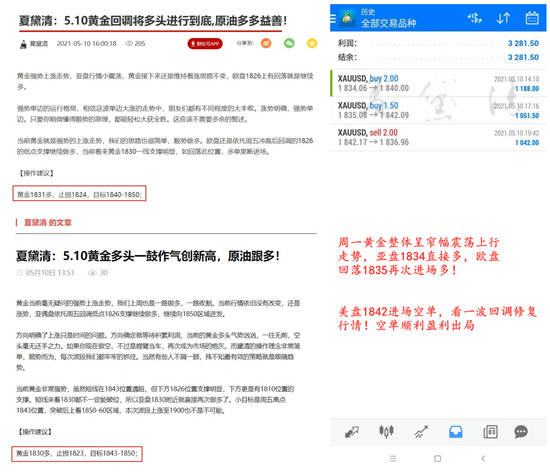This screenshot has width=550, height=475.
Task: Click price range 1 842.17 → 1 836.96
Action: click(x=373, y=142)
